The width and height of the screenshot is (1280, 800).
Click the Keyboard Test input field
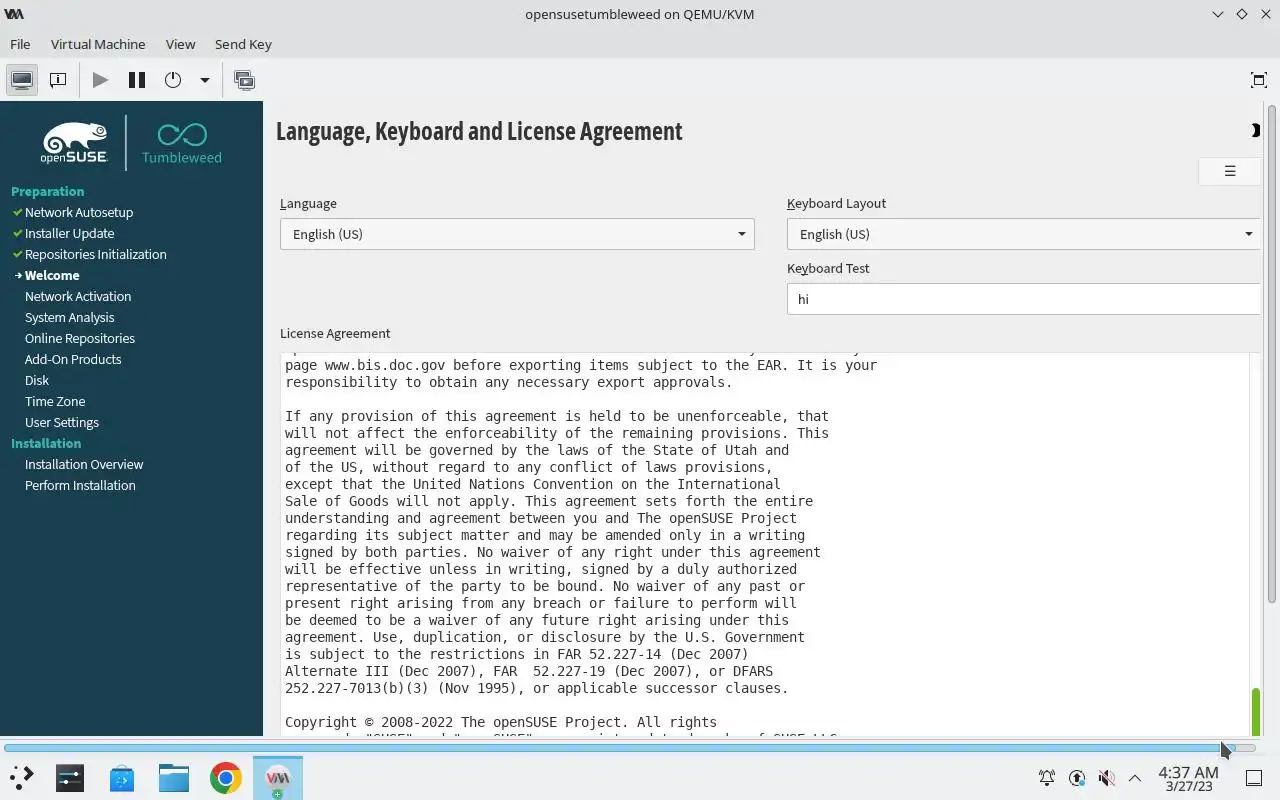[1023, 299]
